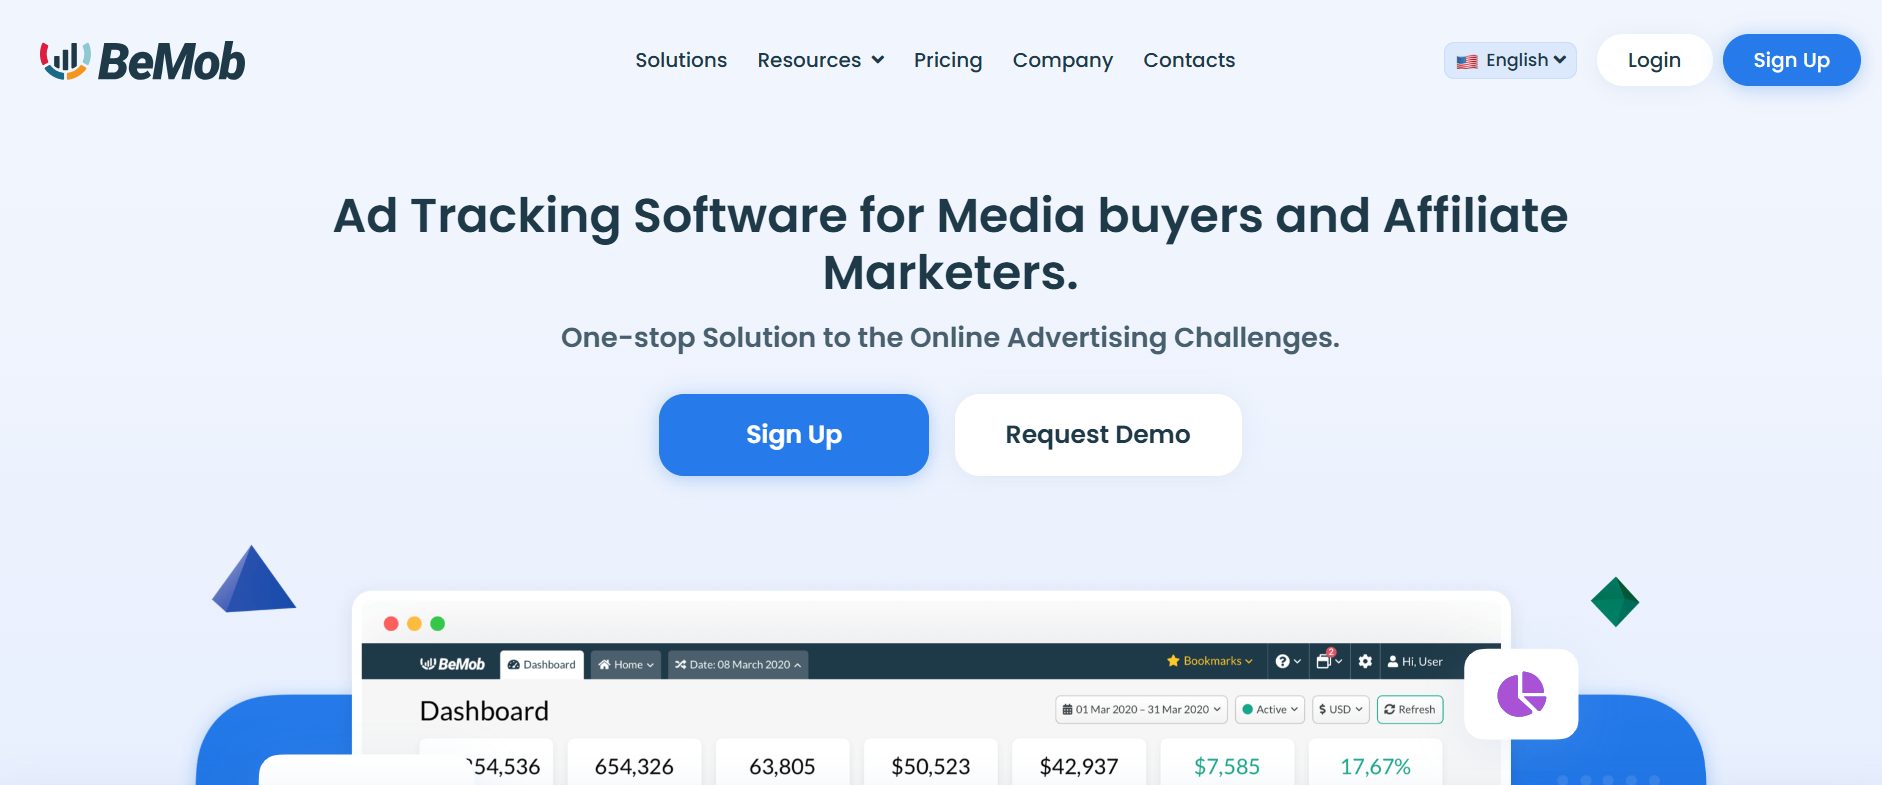Click the red window dot
This screenshot has height=785, width=1882.
(391, 623)
